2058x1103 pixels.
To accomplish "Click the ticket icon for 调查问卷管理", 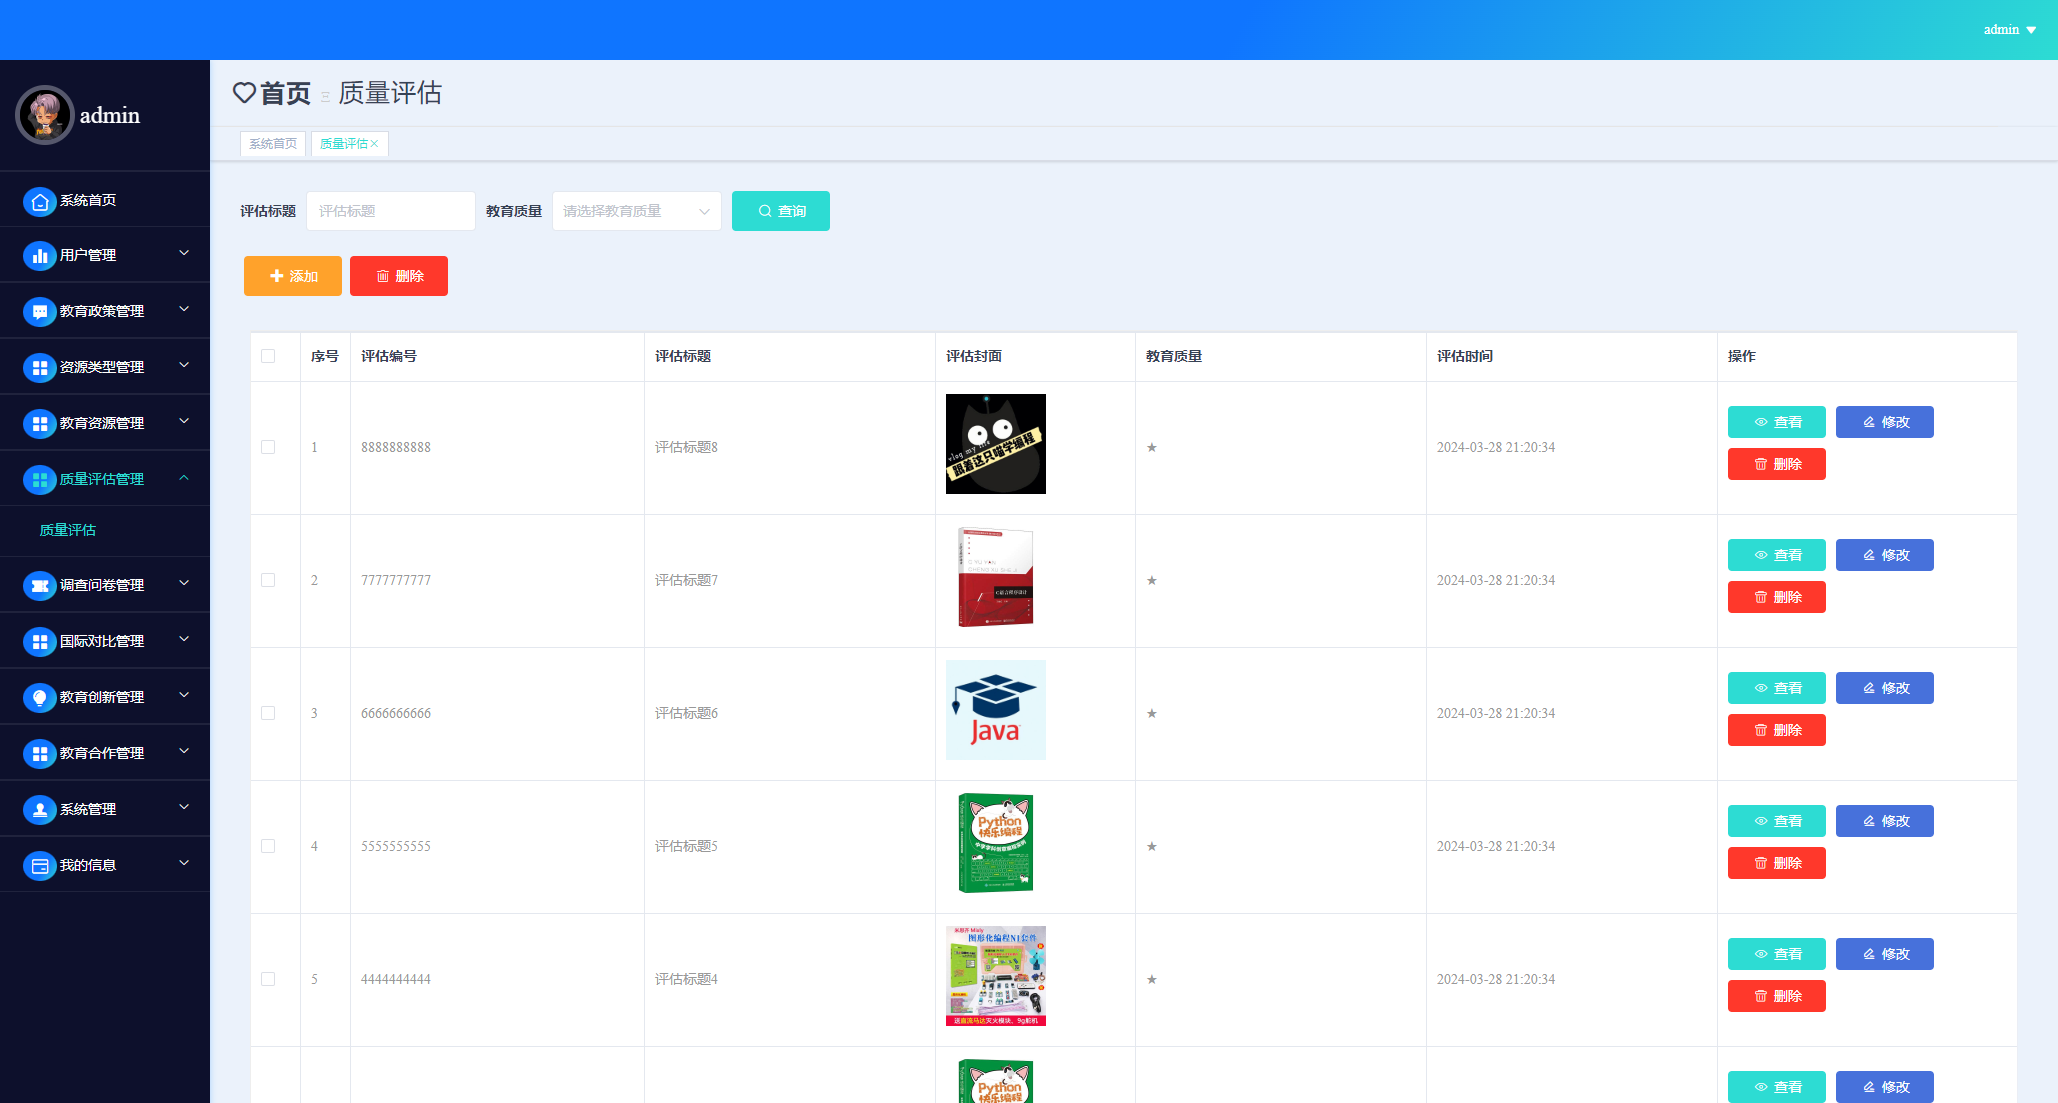I will (x=39, y=586).
